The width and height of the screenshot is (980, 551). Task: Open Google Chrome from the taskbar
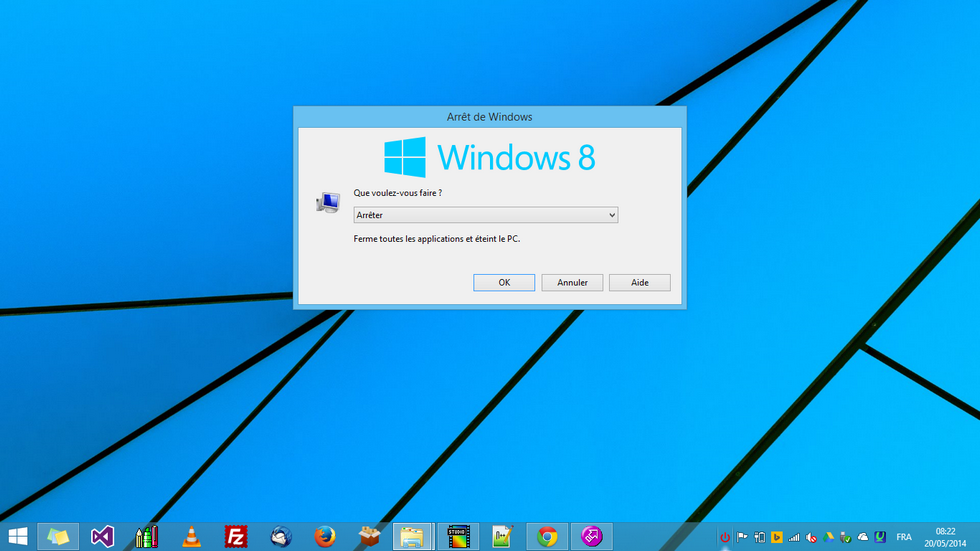coord(547,537)
